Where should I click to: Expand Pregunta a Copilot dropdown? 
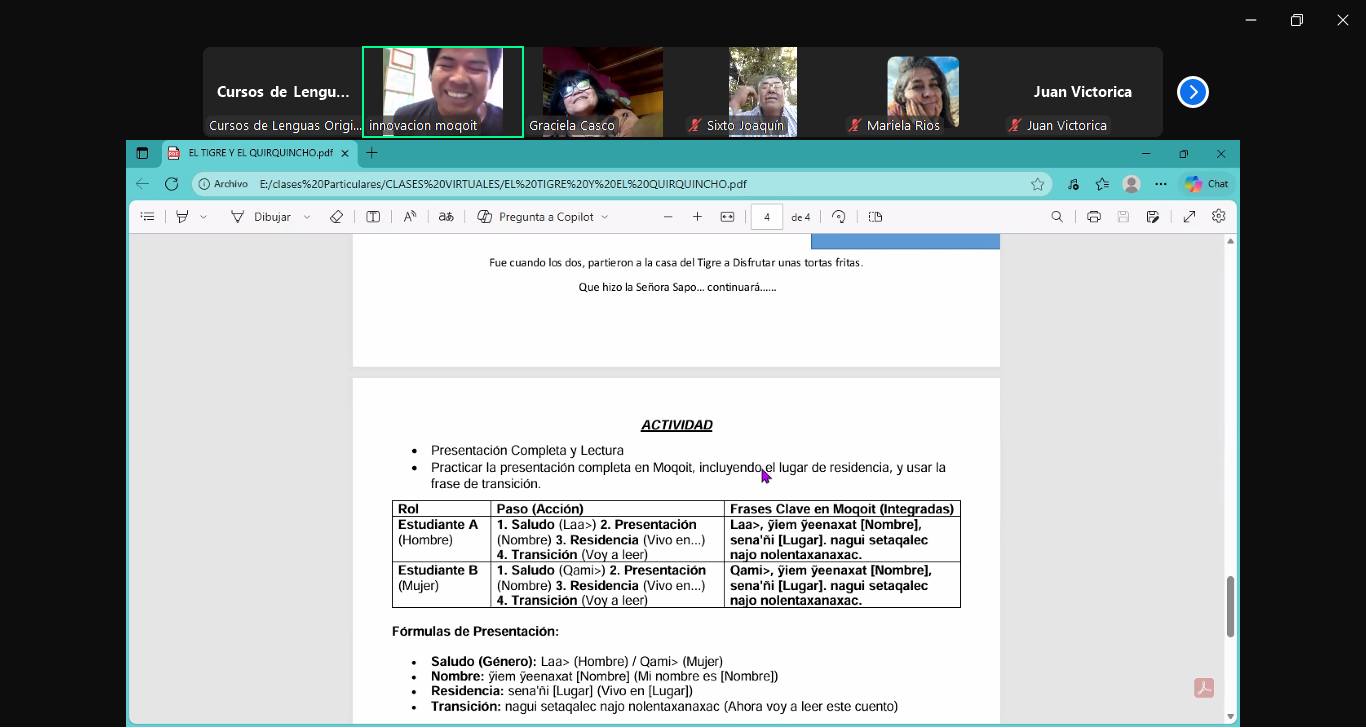pyautogui.click(x=605, y=217)
